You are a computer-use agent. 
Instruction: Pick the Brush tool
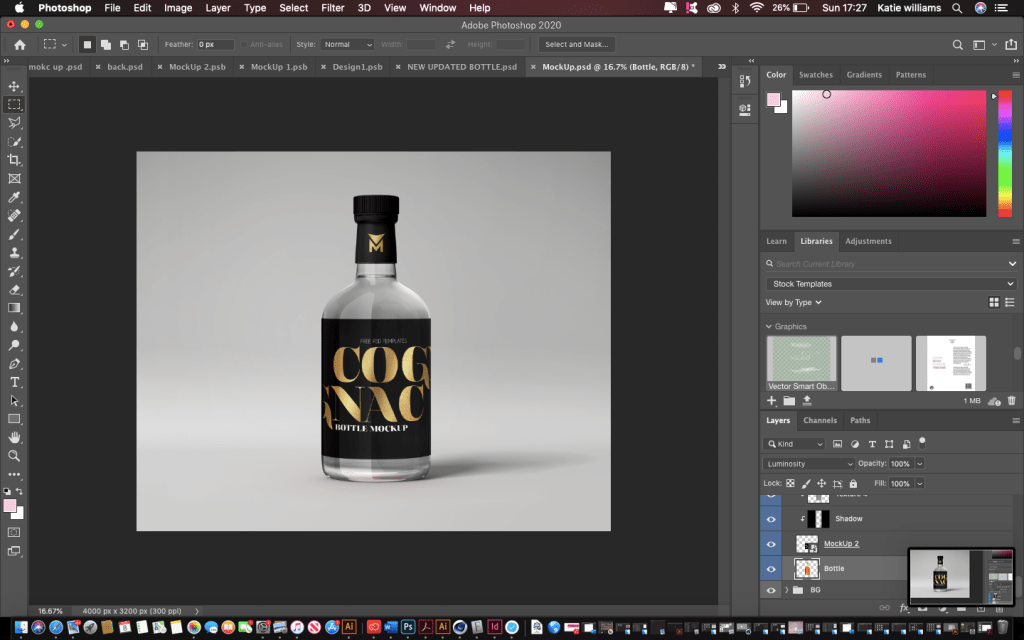click(14, 234)
